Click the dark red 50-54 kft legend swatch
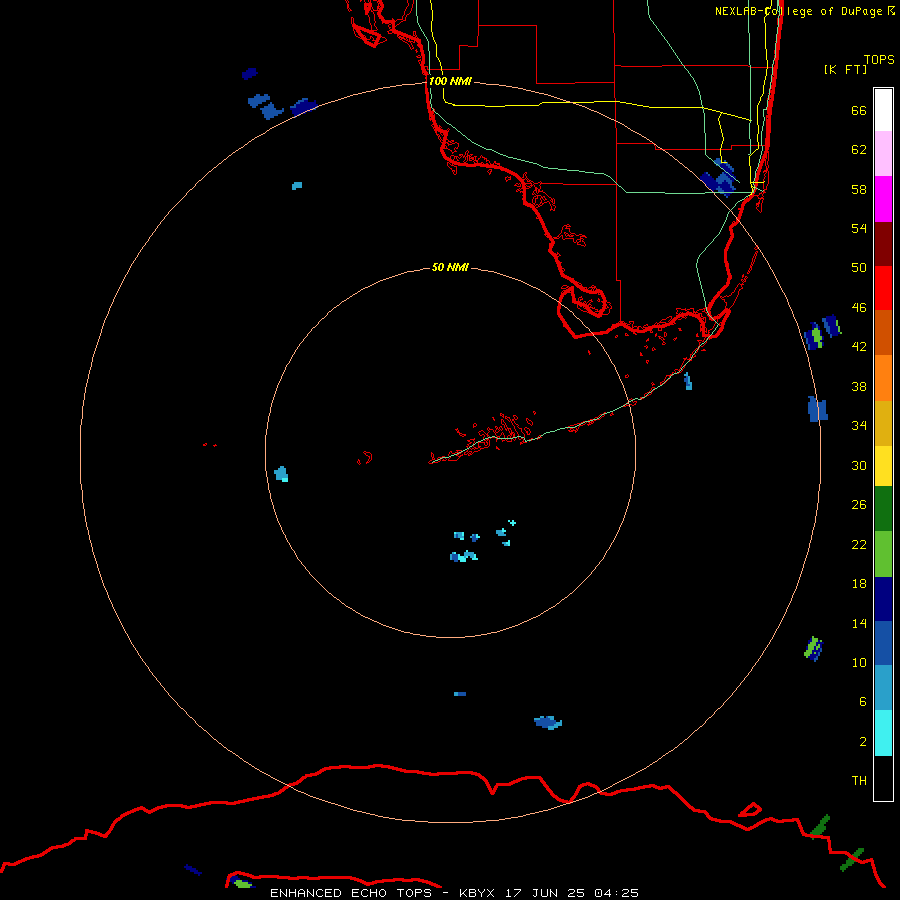The height and width of the screenshot is (900, 900). point(883,244)
